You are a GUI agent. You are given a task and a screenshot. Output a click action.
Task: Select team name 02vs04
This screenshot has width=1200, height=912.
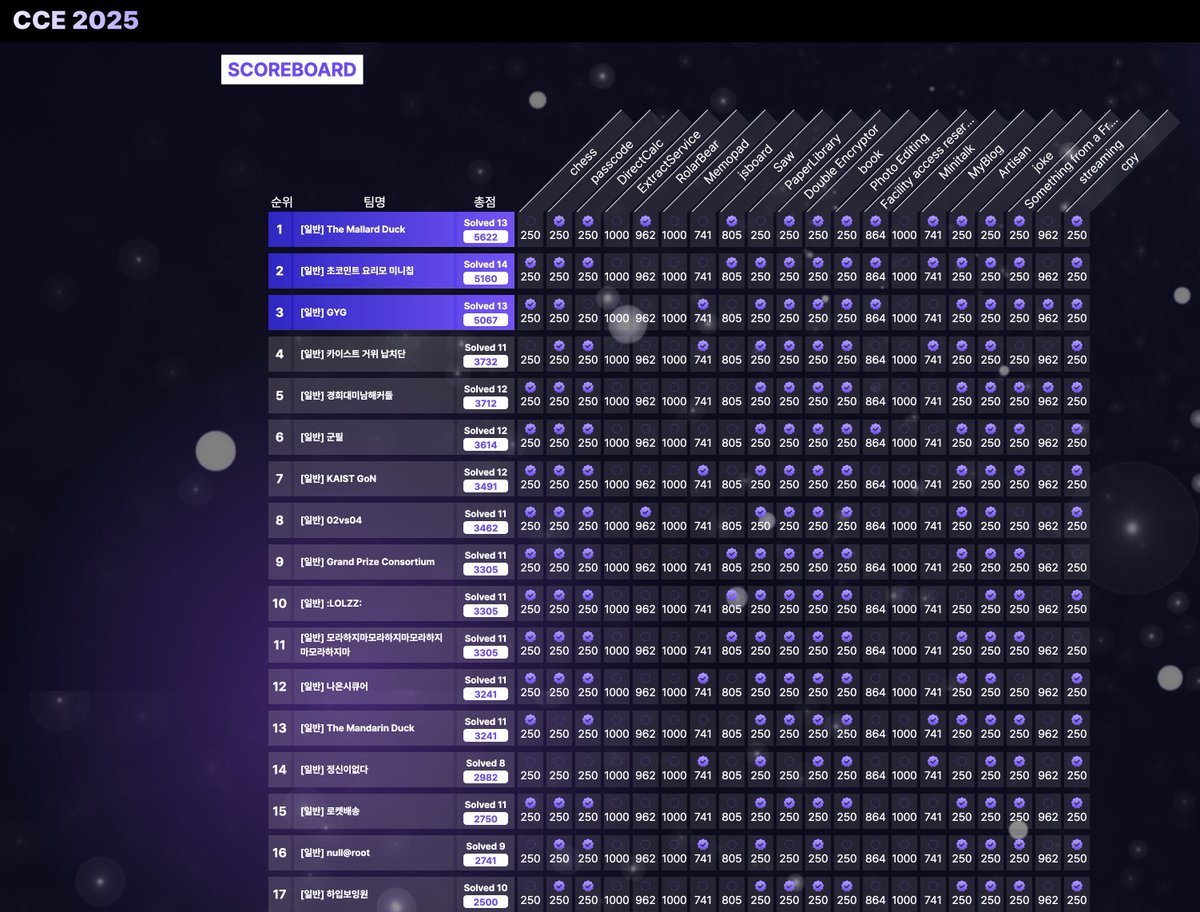pos(330,520)
